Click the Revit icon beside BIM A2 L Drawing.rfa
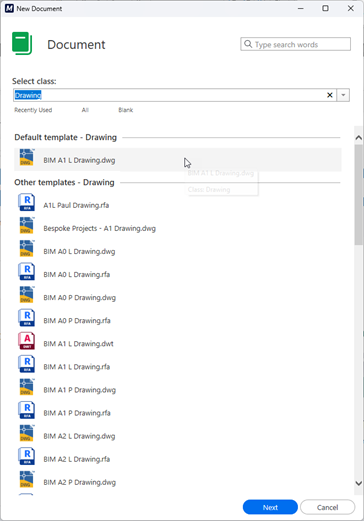Screen dimensions: 364x521 coord(27,457)
